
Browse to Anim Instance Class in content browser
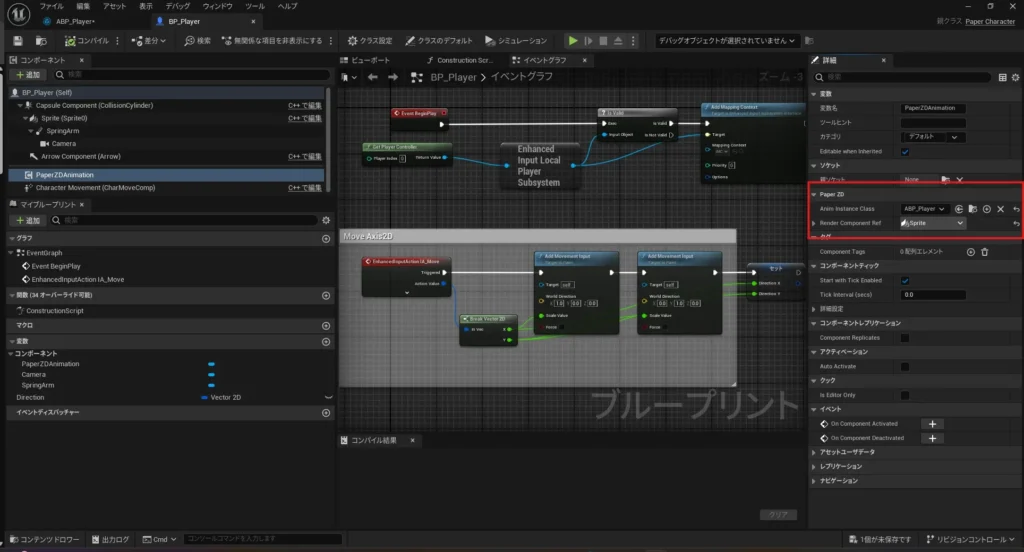(972, 209)
